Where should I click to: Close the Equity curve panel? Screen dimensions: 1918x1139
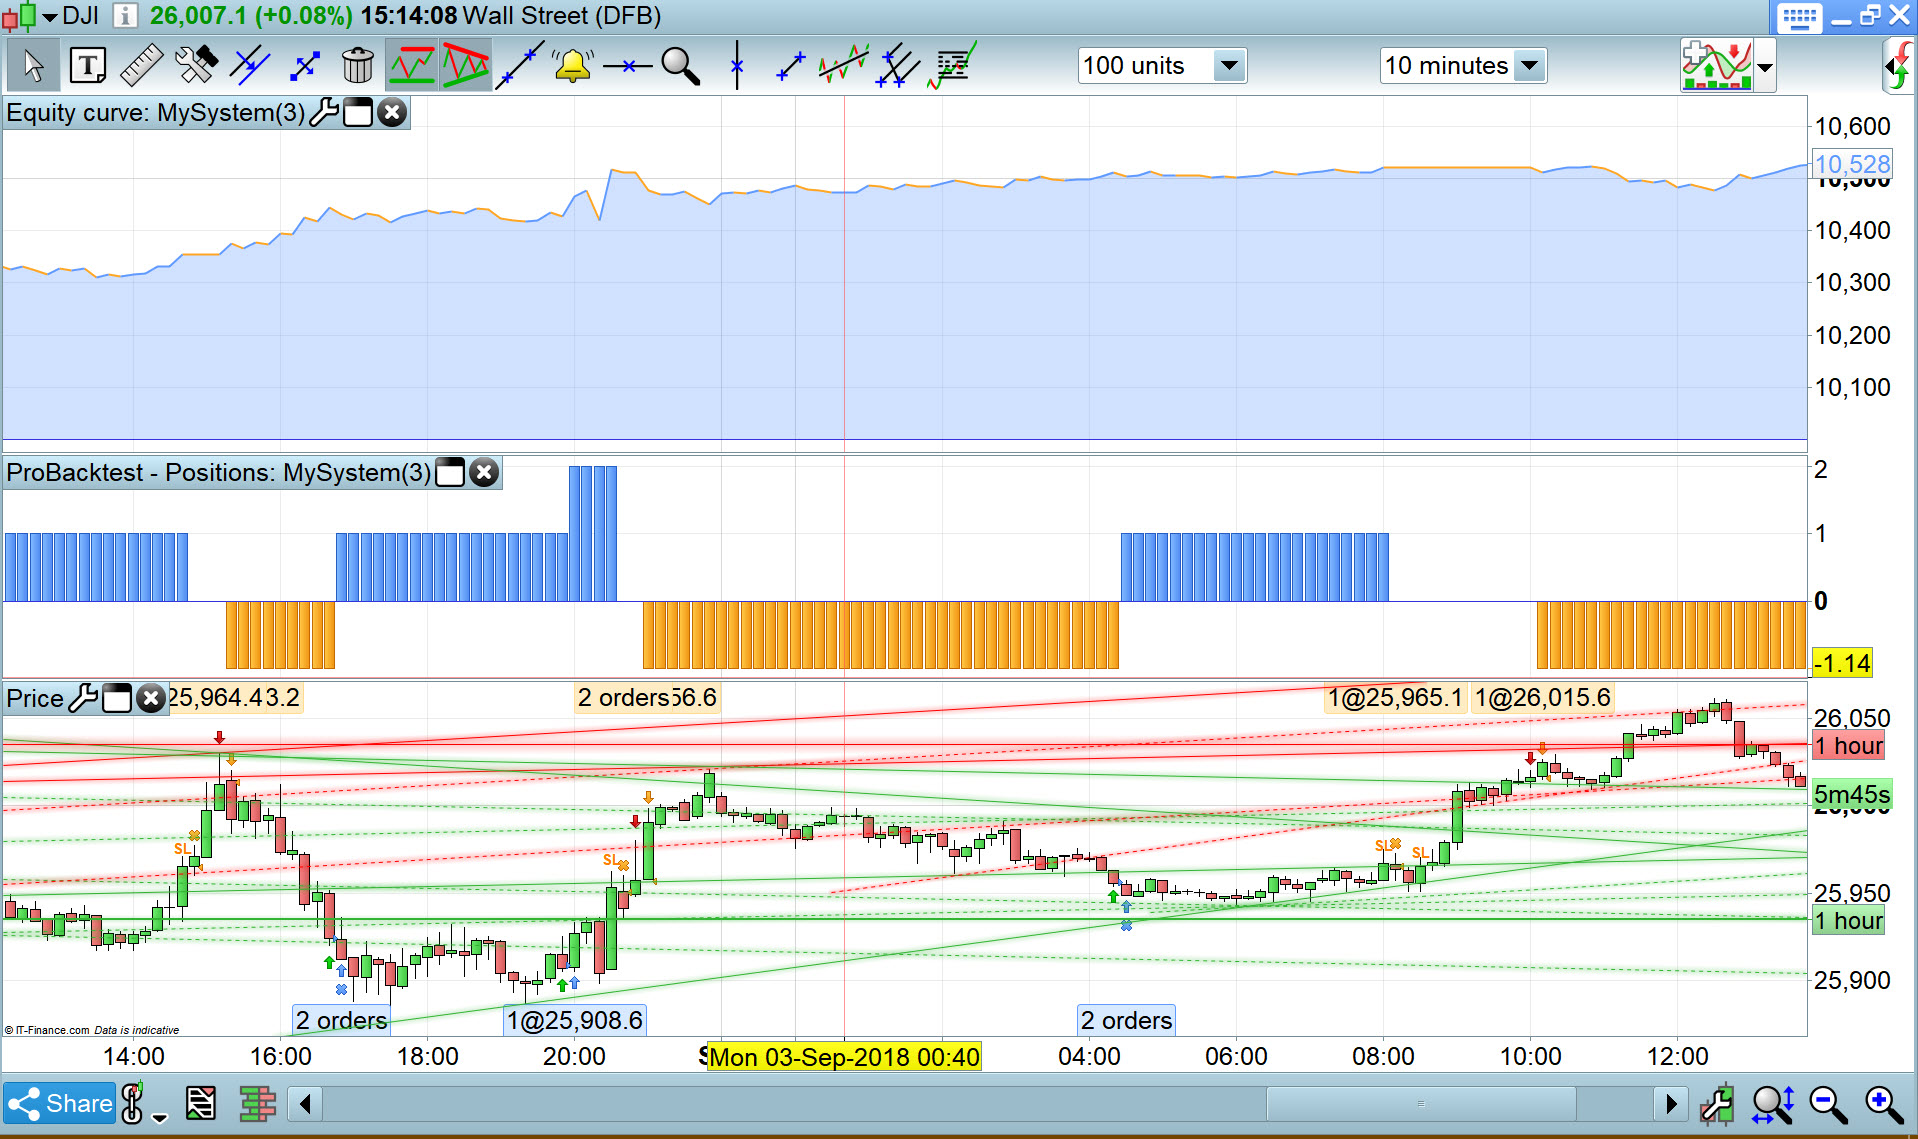click(393, 112)
